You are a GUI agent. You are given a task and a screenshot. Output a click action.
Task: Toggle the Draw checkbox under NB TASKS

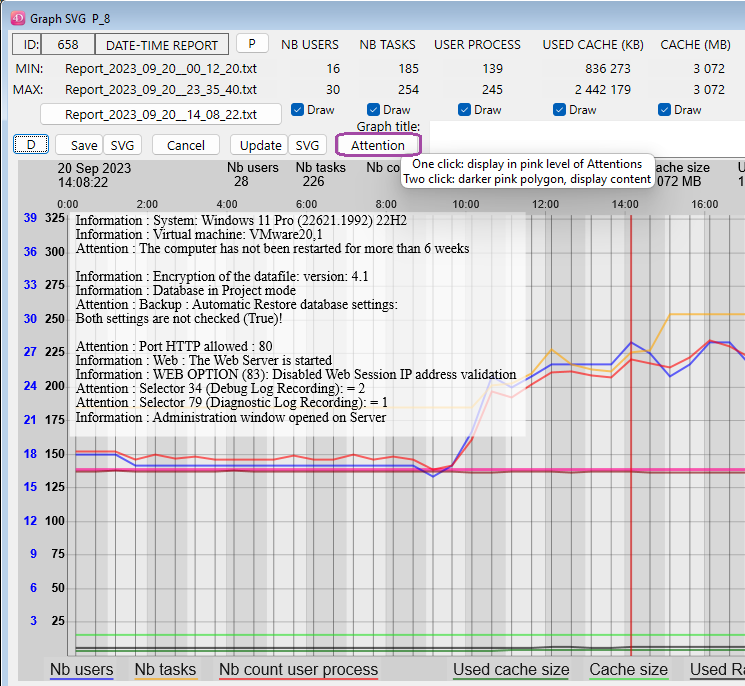pyautogui.click(x=373, y=110)
